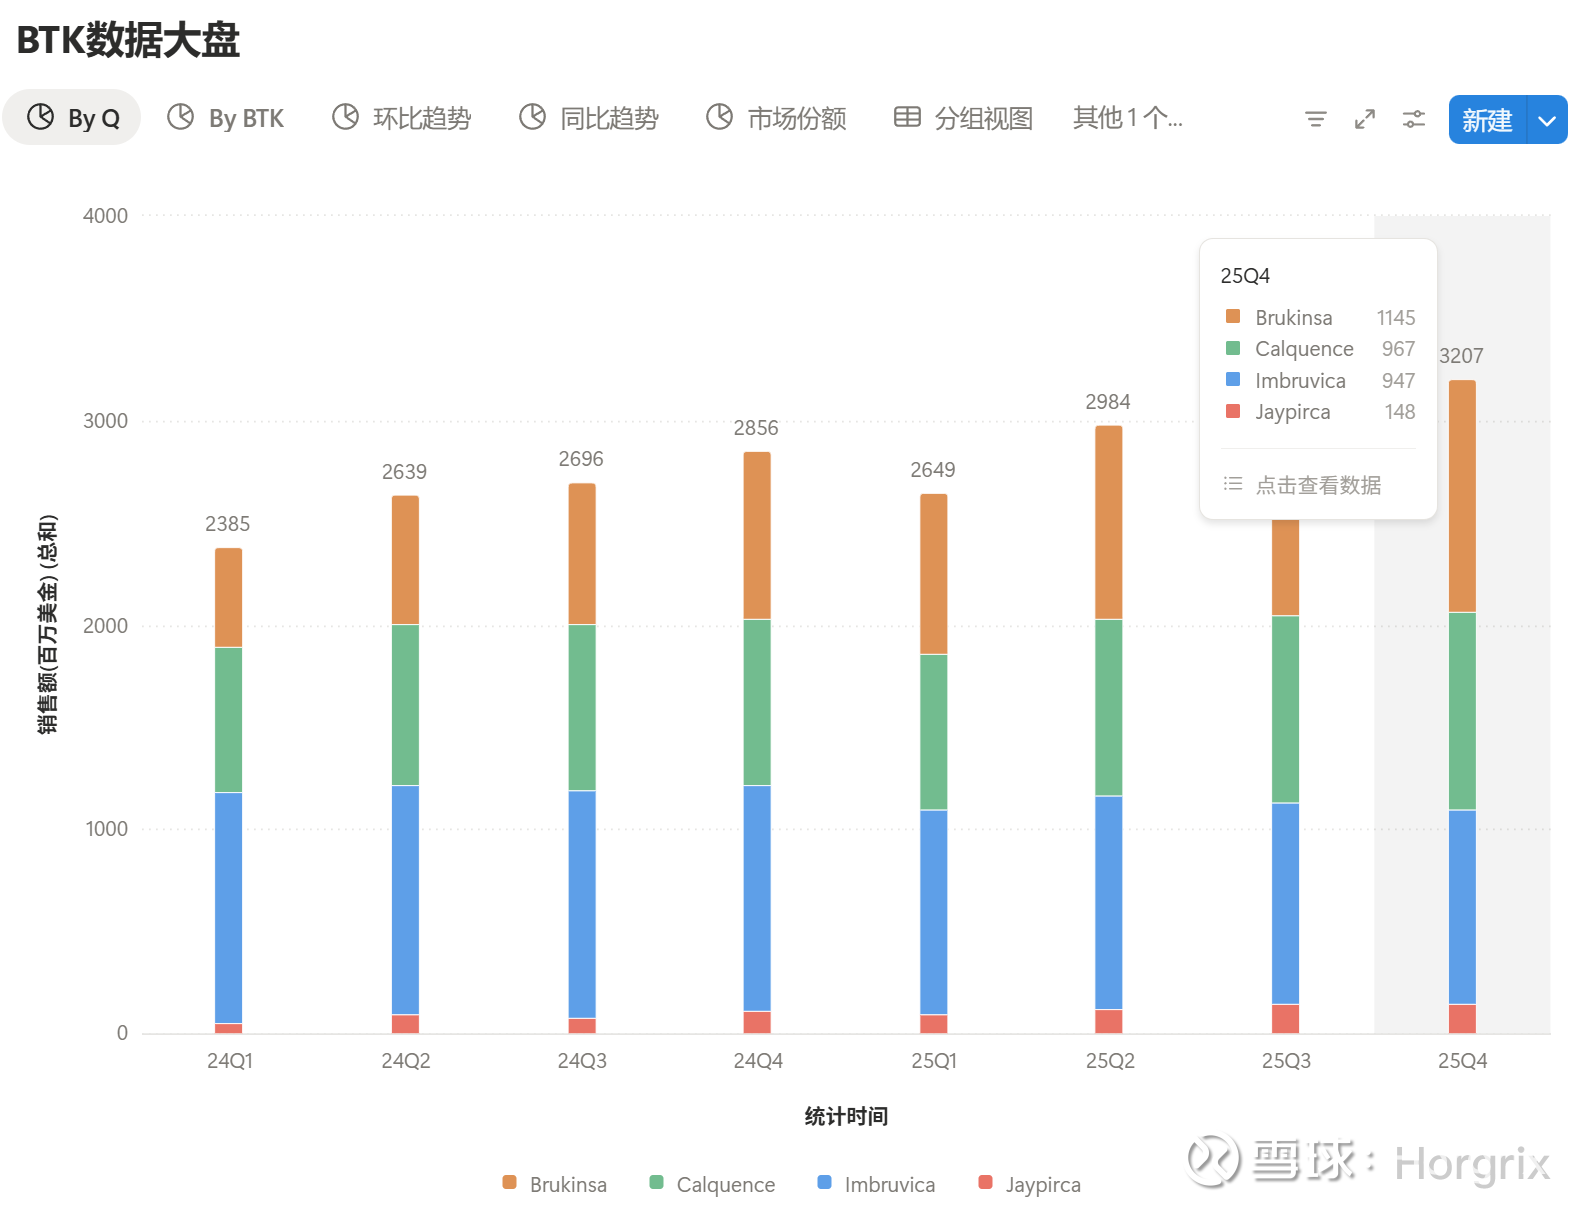The width and height of the screenshot is (1596, 1211).
Task: Click the 2639 total label above 24Q2
Action: pos(404,472)
